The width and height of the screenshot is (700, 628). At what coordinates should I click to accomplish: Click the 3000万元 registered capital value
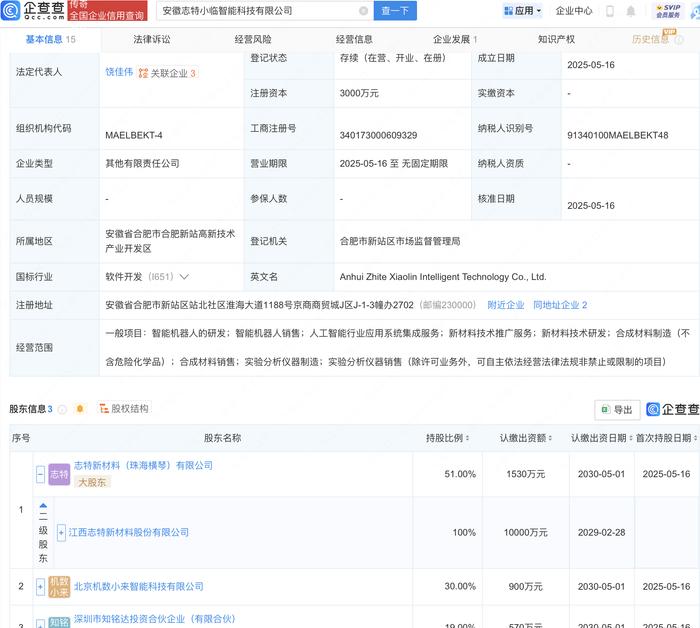[359, 93]
